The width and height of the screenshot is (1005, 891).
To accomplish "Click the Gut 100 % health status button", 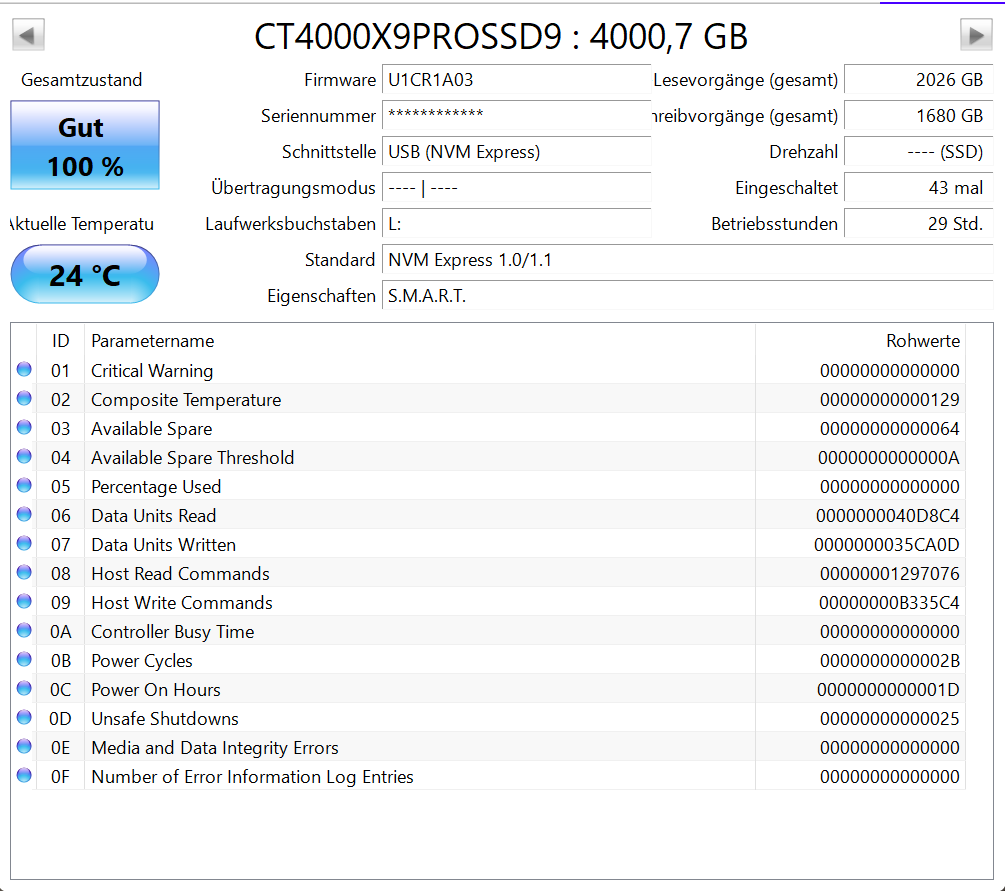I will (x=85, y=146).
